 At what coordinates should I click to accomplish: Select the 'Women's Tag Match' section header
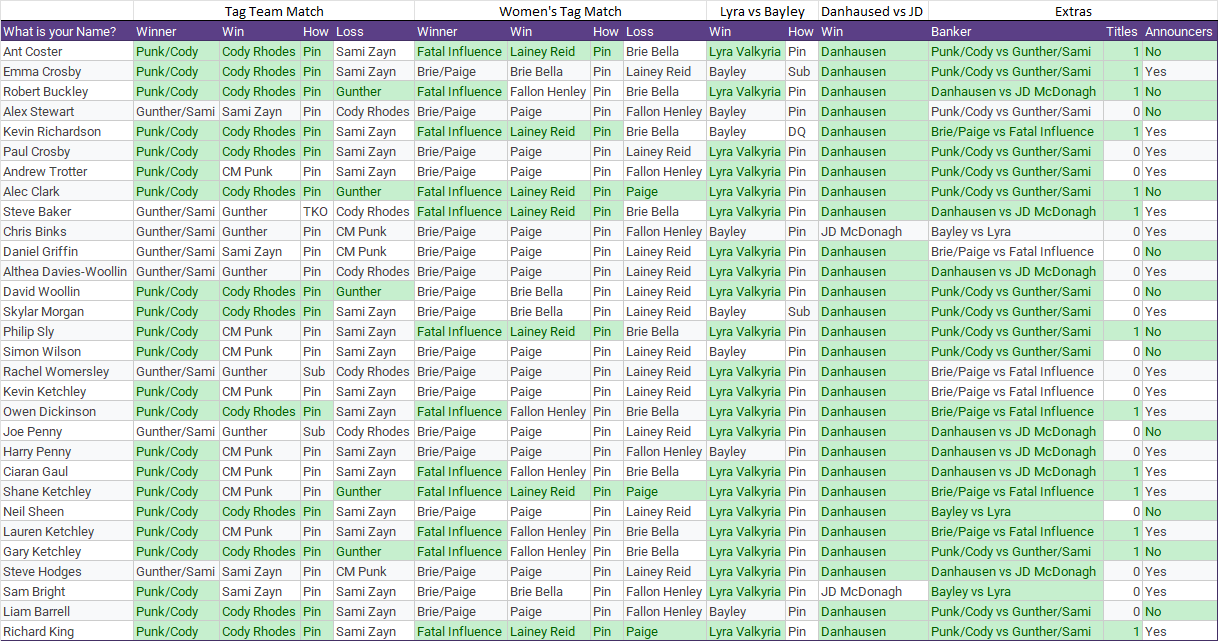click(x=560, y=11)
